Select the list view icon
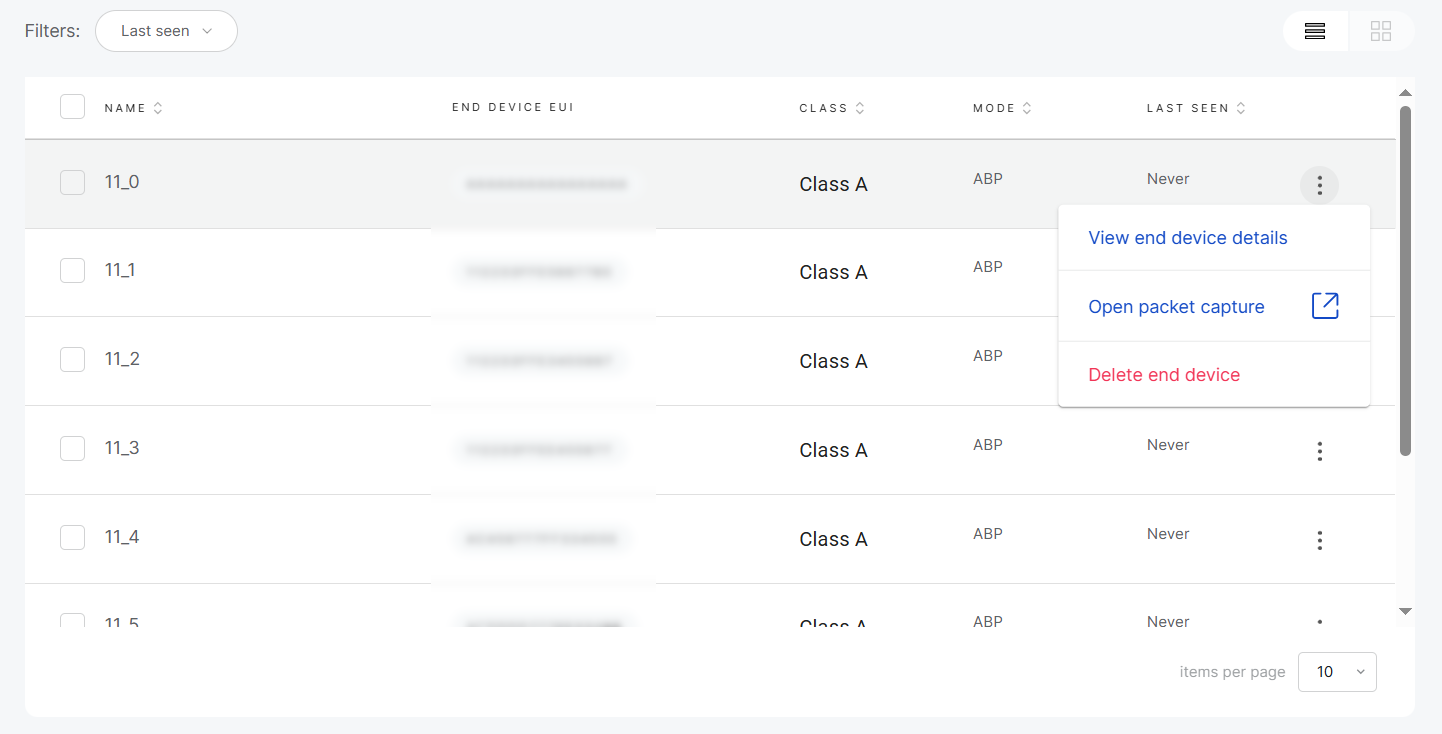The width and height of the screenshot is (1442, 734). pos(1315,31)
